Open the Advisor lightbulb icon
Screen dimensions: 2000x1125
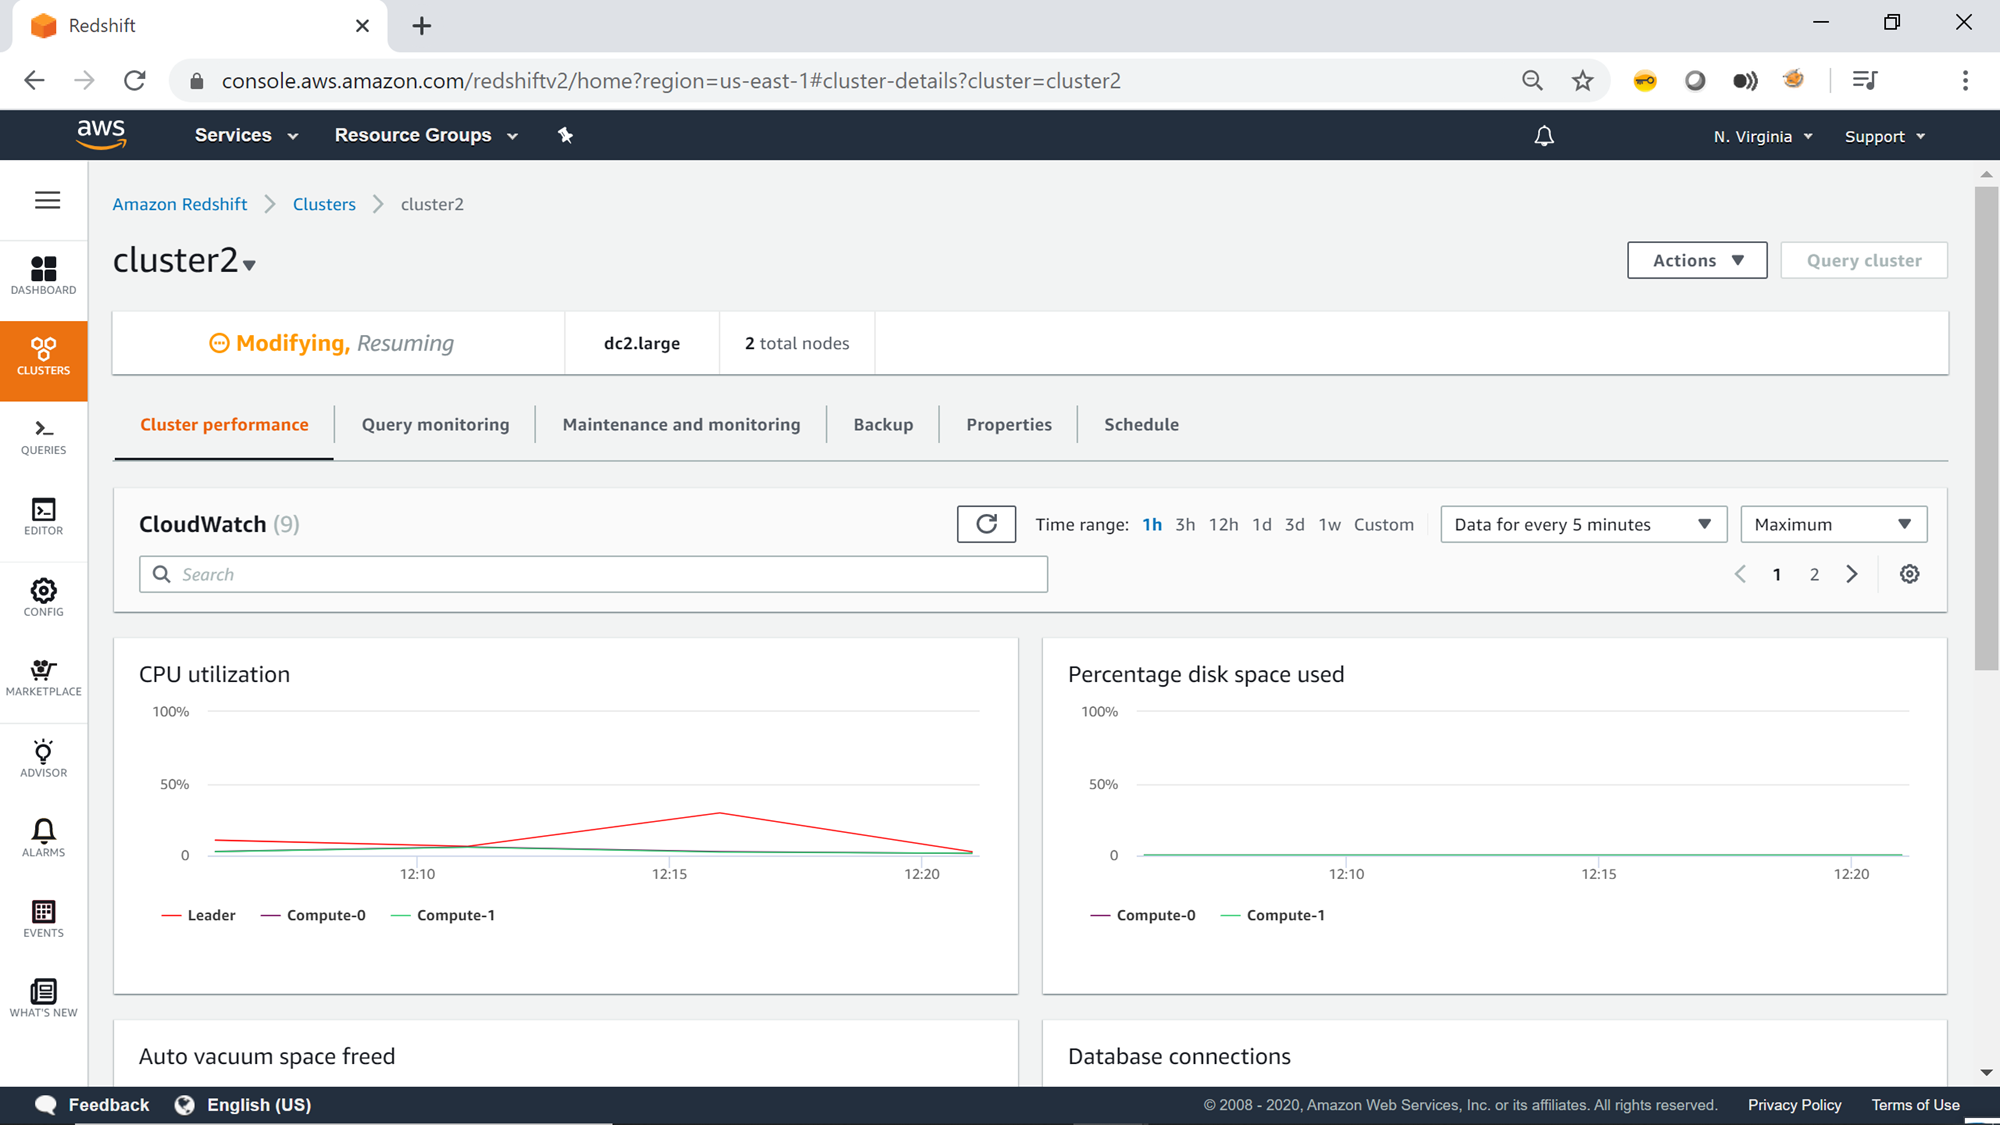click(43, 758)
